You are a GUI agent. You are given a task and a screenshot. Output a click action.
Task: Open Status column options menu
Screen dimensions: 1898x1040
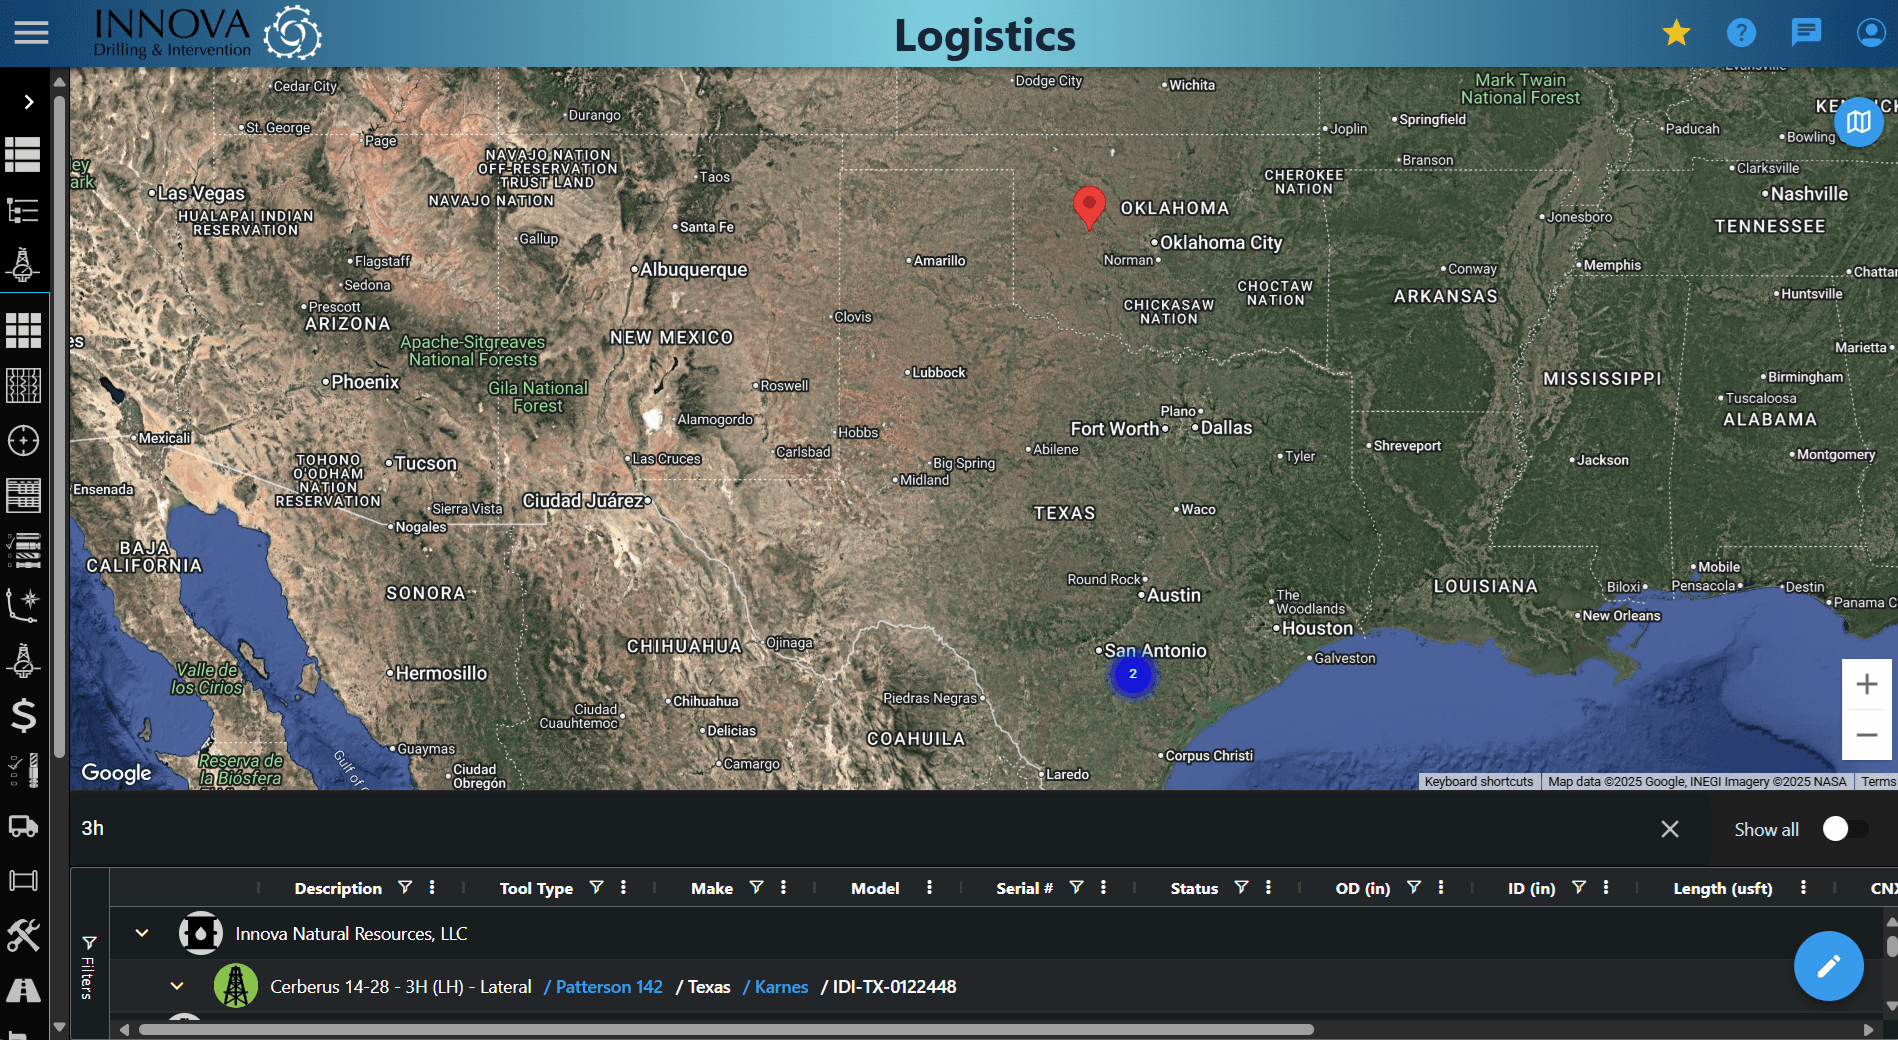(x=1268, y=887)
